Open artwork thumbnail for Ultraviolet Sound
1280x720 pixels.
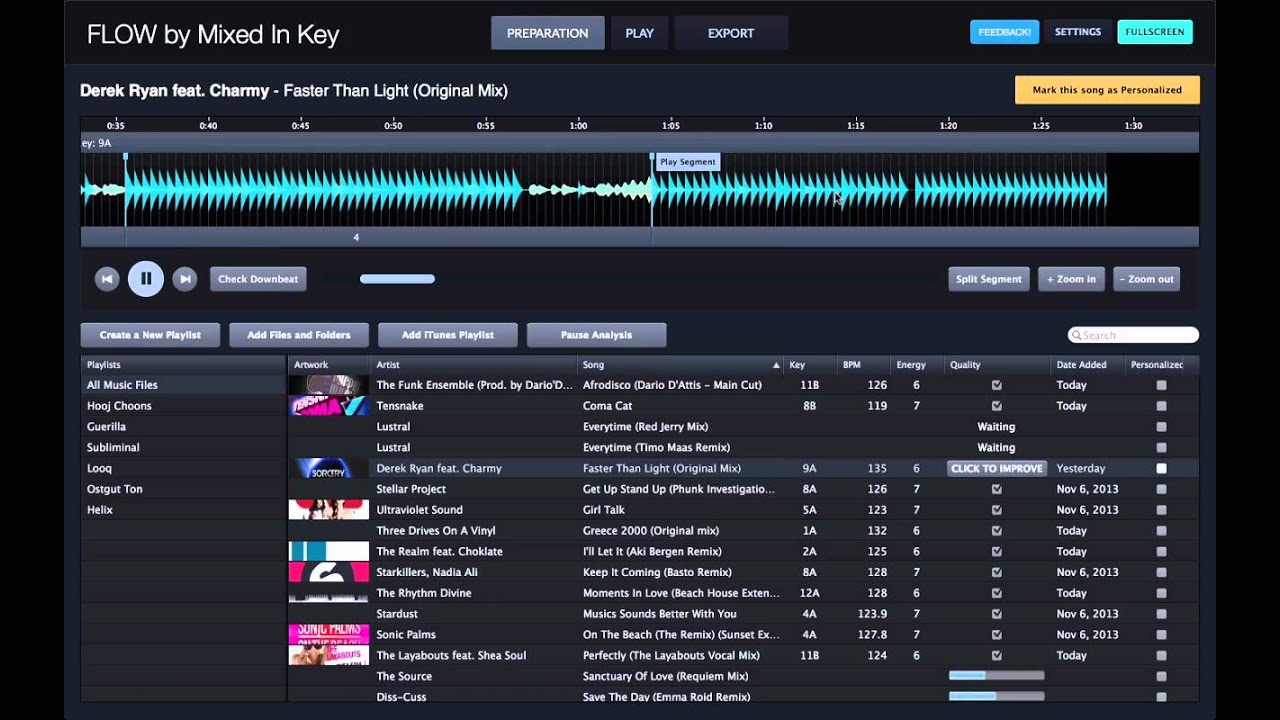tap(329, 510)
